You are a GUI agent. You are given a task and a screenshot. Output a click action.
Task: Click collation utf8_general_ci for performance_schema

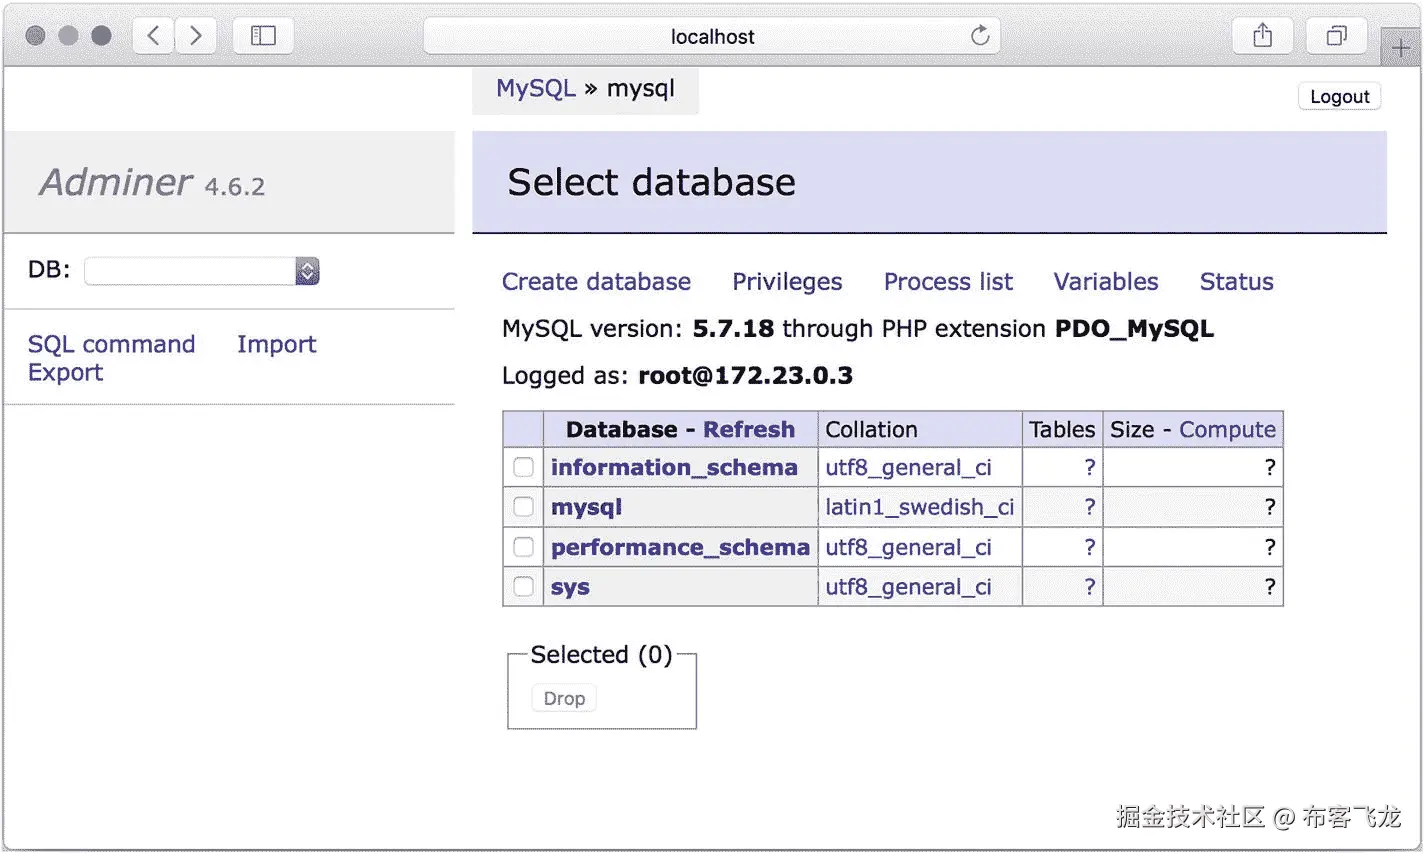click(908, 547)
